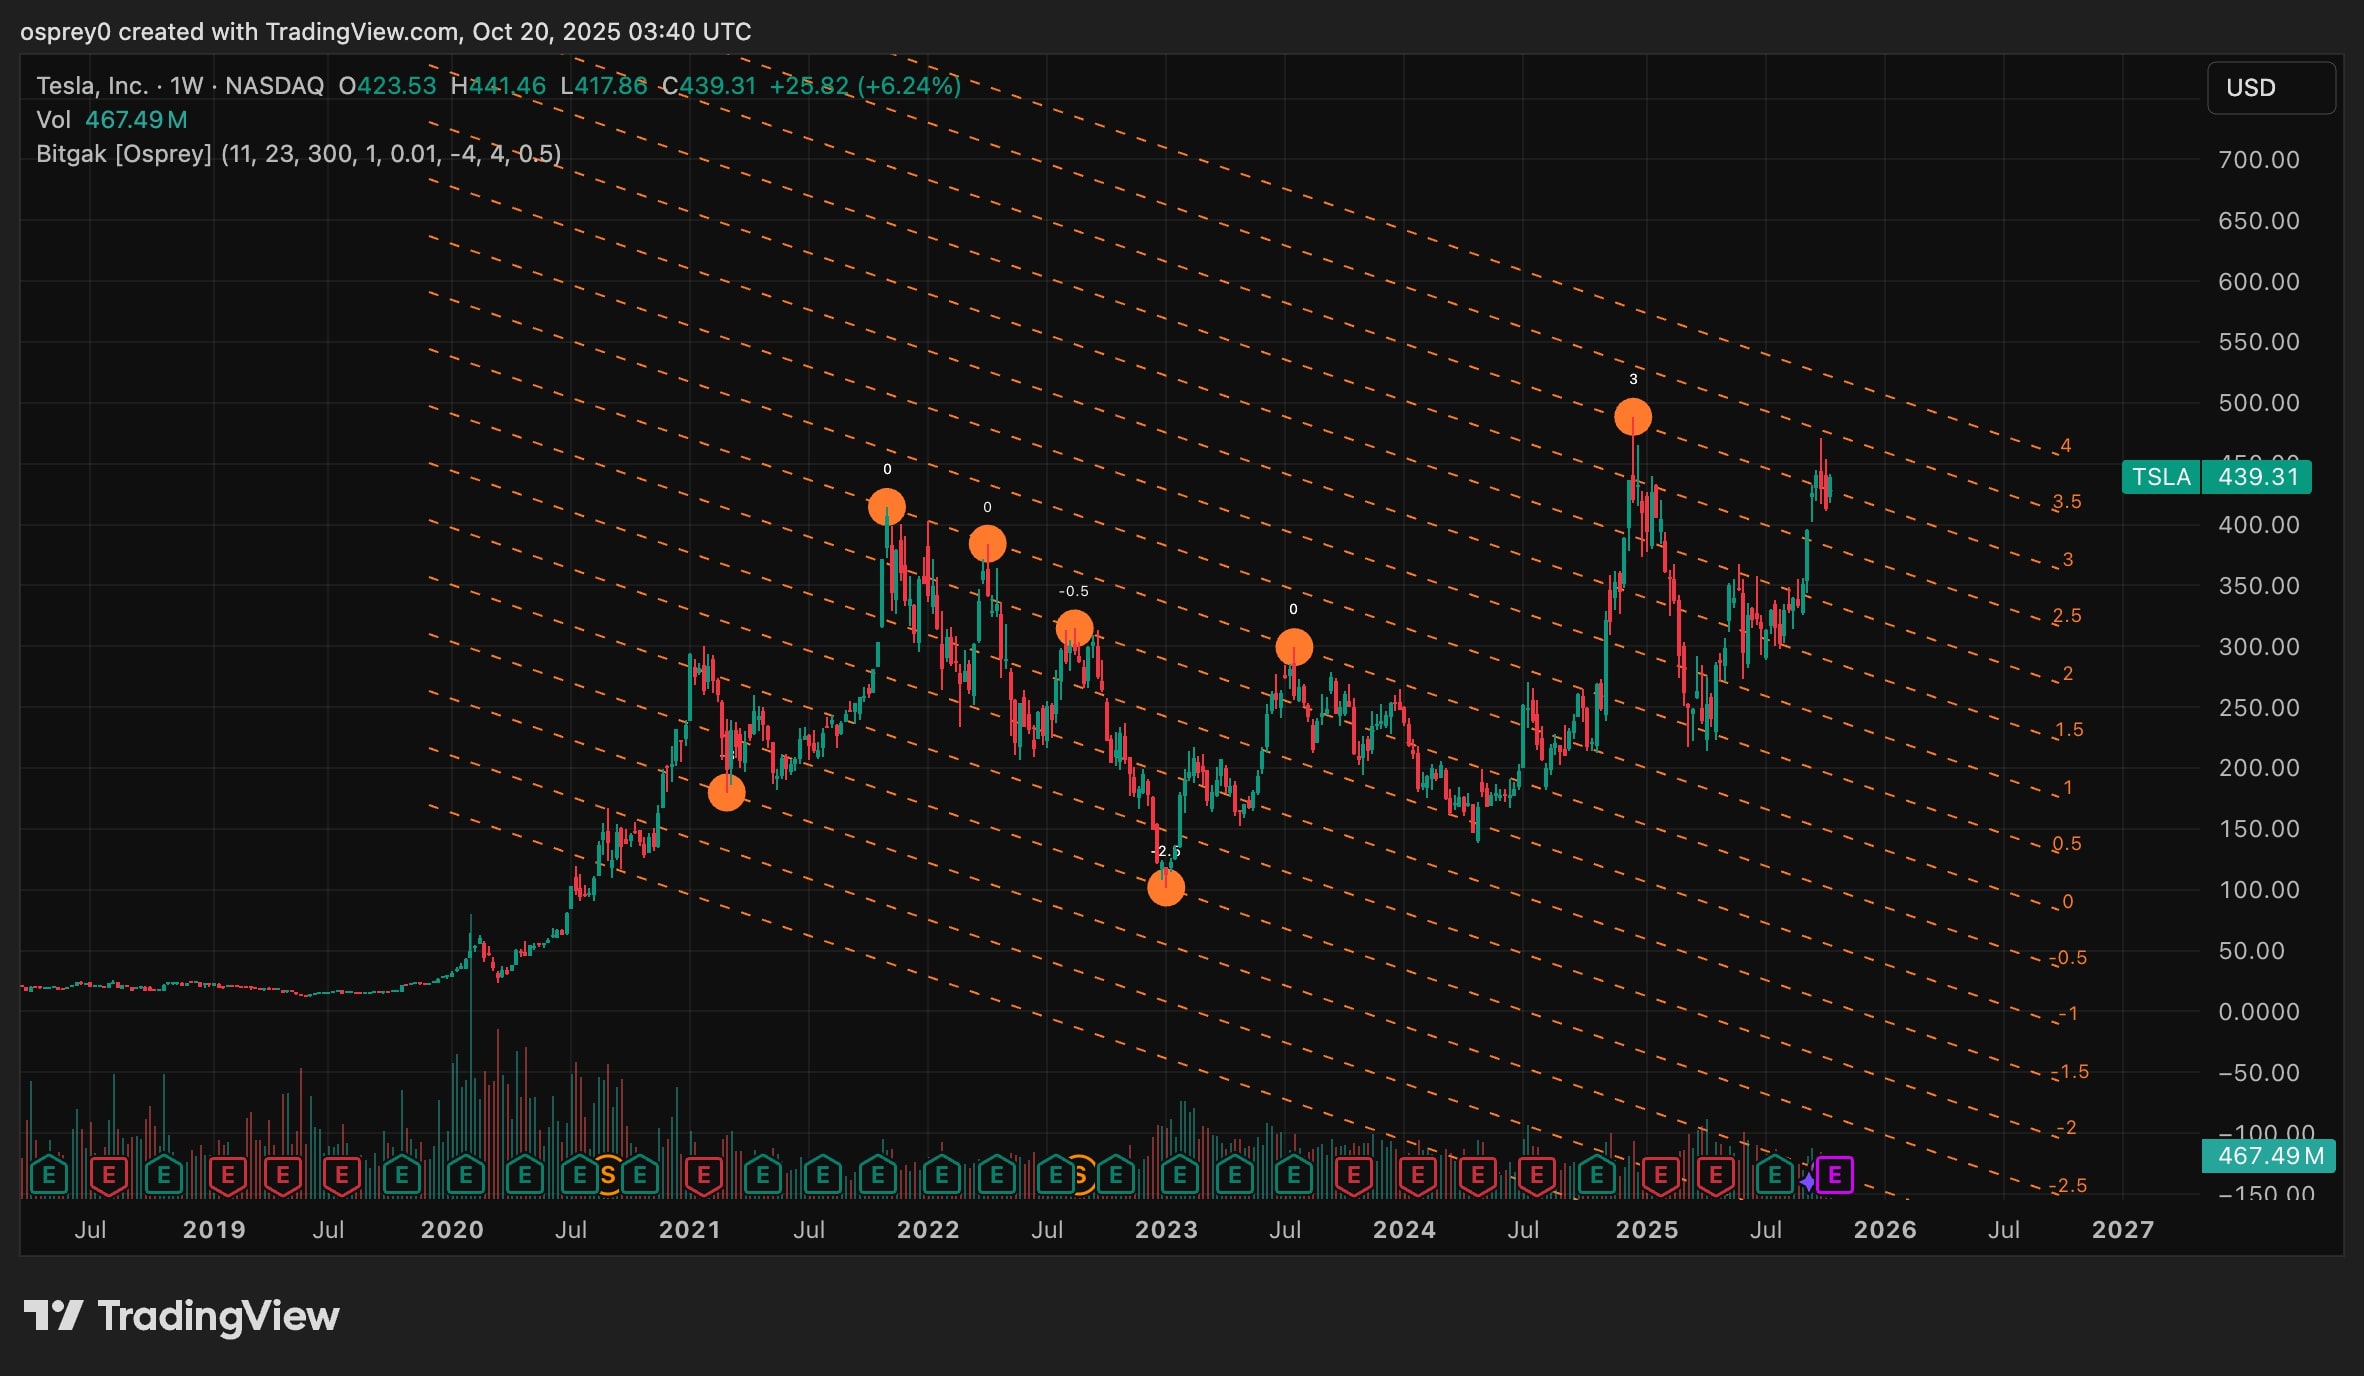The image size is (2364, 1376).
Task: Click the Tesla, Inc. symbol title
Action: click(x=92, y=86)
